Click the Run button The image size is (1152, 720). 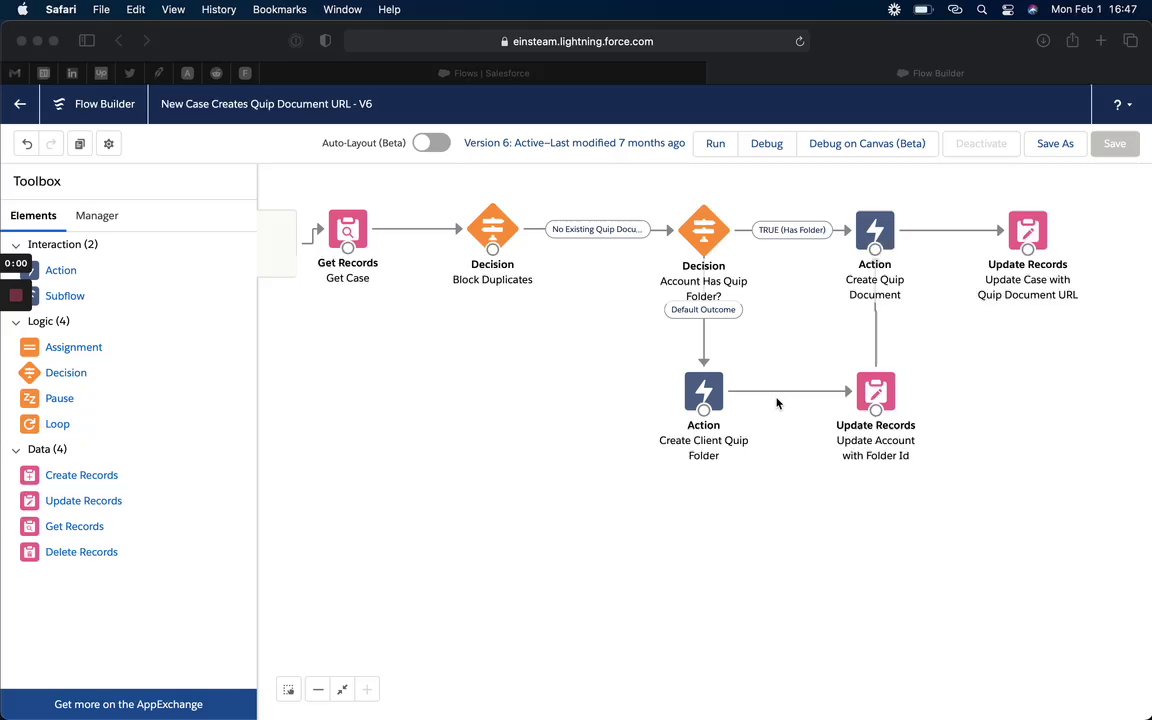pos(716,144)
